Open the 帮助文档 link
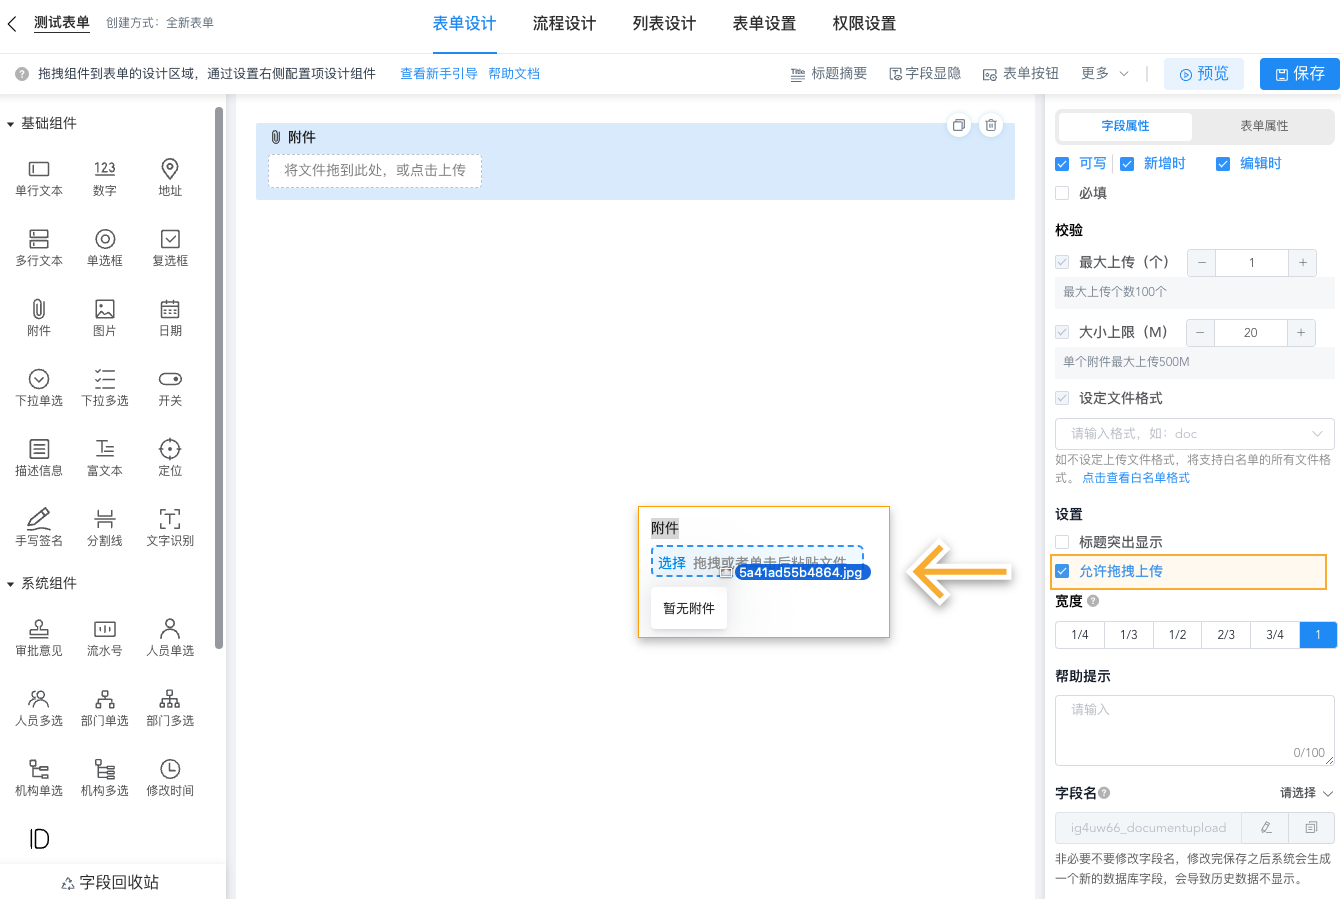This screenshot has width=1341, height=899. click(x=514, y=73)
